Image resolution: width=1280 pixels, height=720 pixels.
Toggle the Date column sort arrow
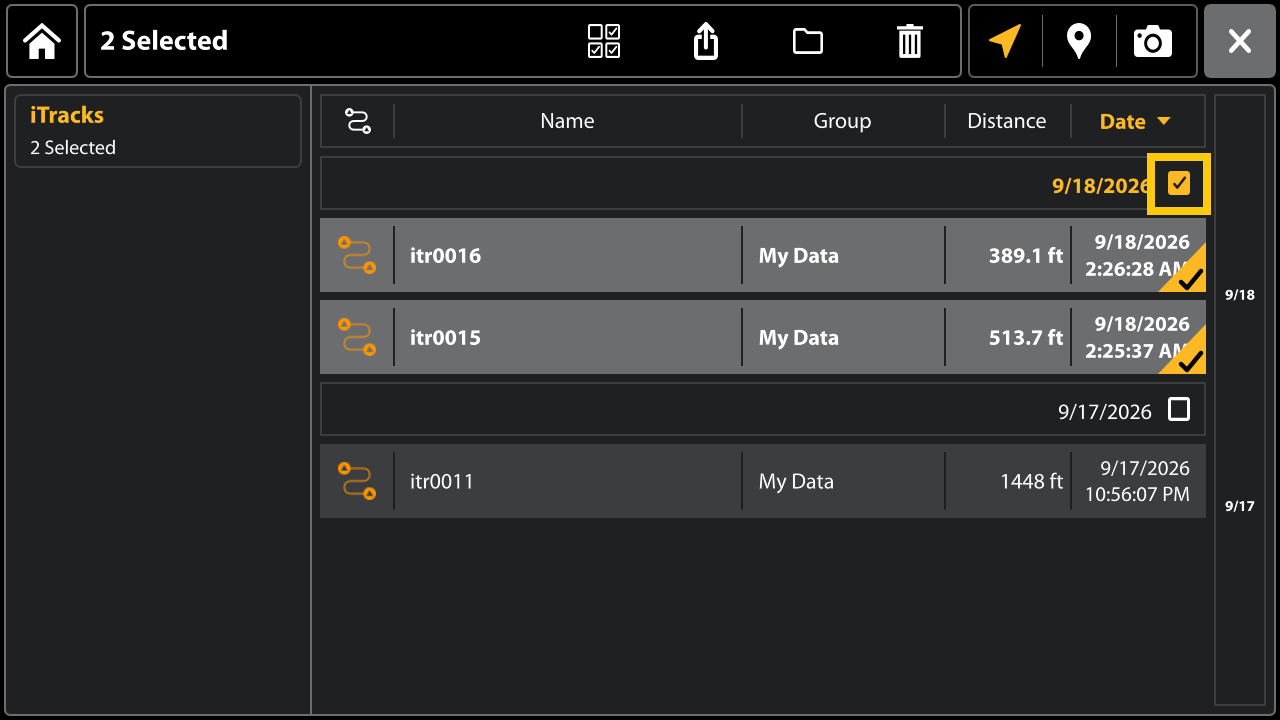[1163, 121]
